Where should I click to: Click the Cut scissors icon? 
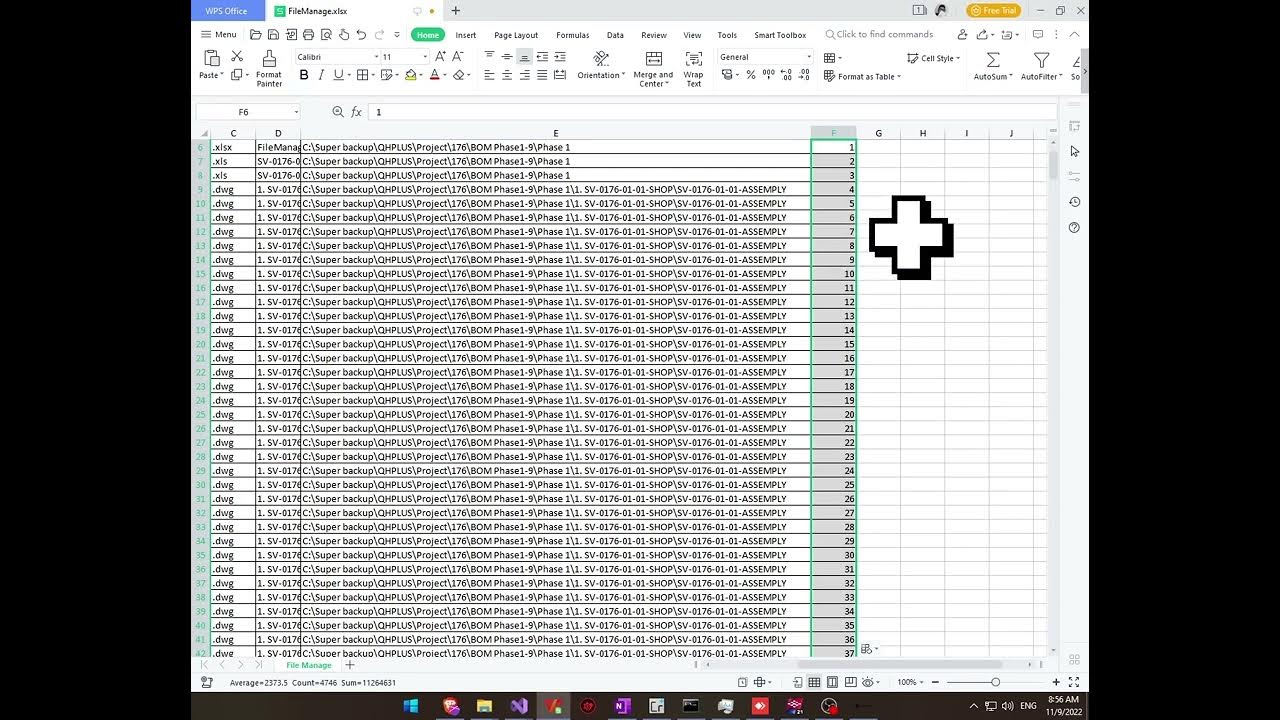coord(237,57)
